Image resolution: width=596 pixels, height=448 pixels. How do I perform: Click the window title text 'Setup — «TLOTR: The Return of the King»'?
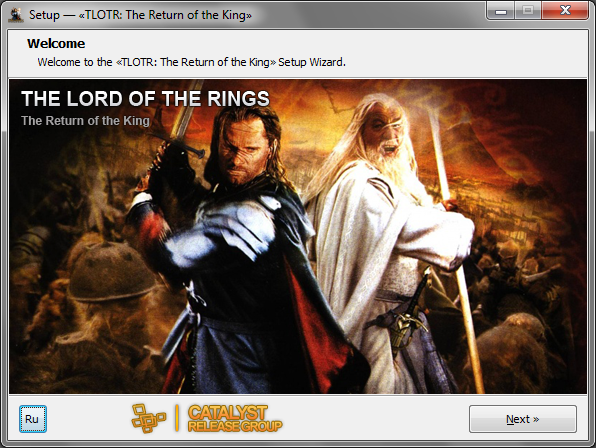(x=140, y=15)
